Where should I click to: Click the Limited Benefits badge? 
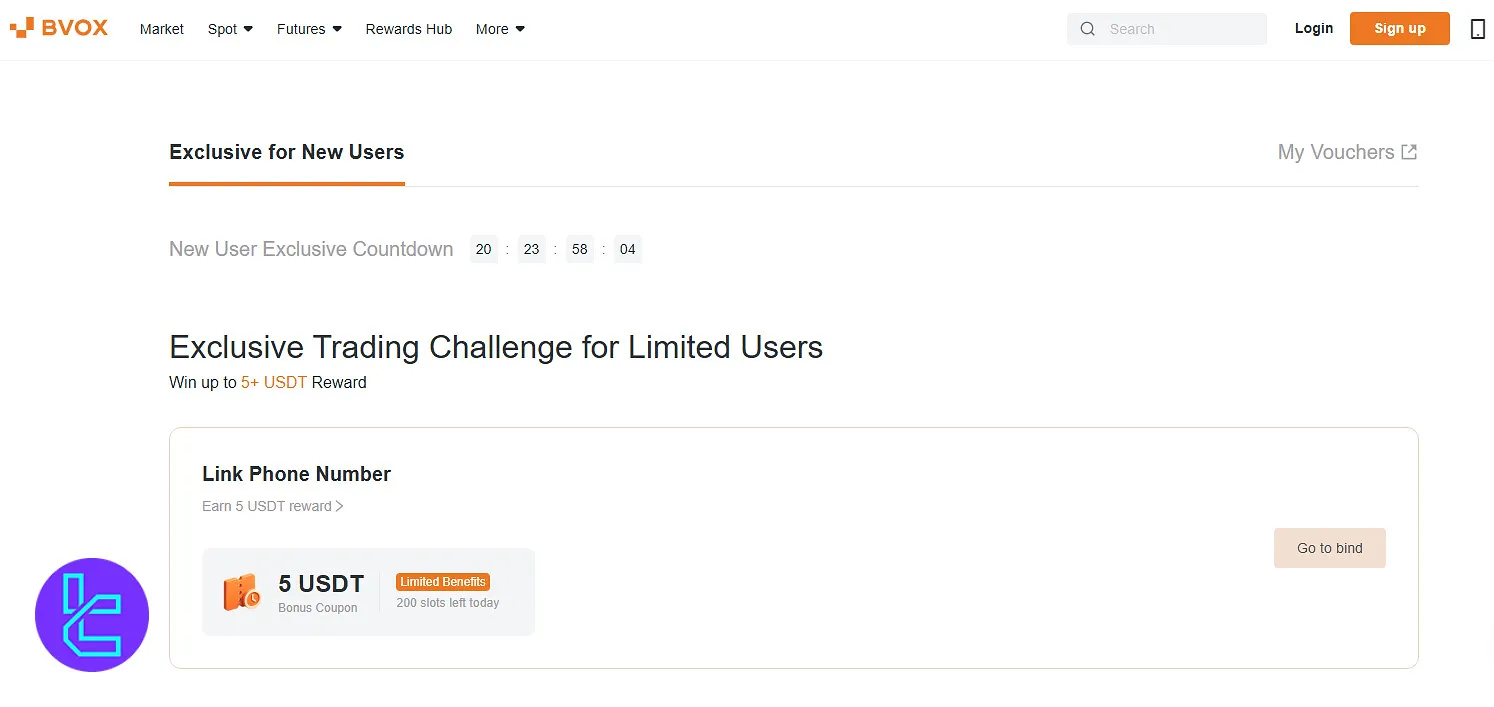coord(443,582)
